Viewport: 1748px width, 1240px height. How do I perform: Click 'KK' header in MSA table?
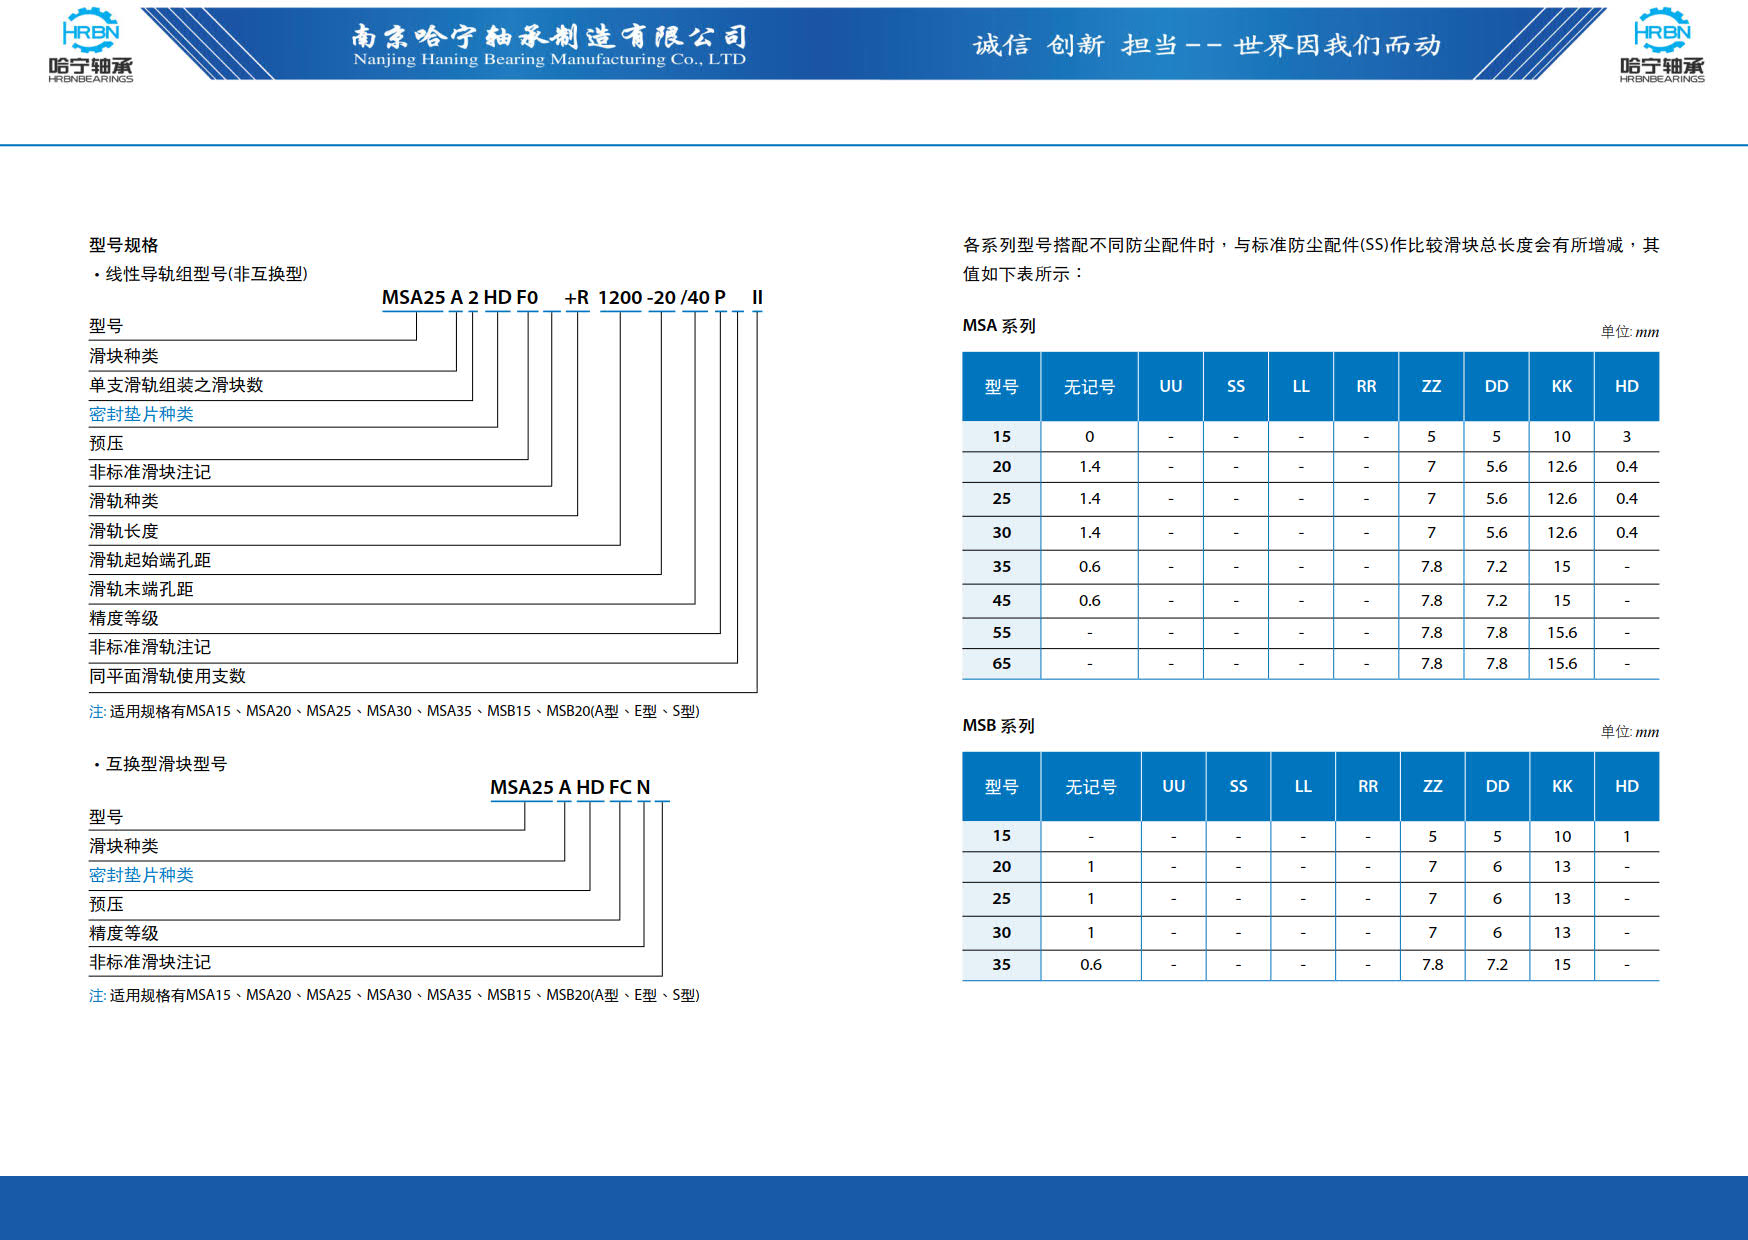click(x=1561, y=386)
